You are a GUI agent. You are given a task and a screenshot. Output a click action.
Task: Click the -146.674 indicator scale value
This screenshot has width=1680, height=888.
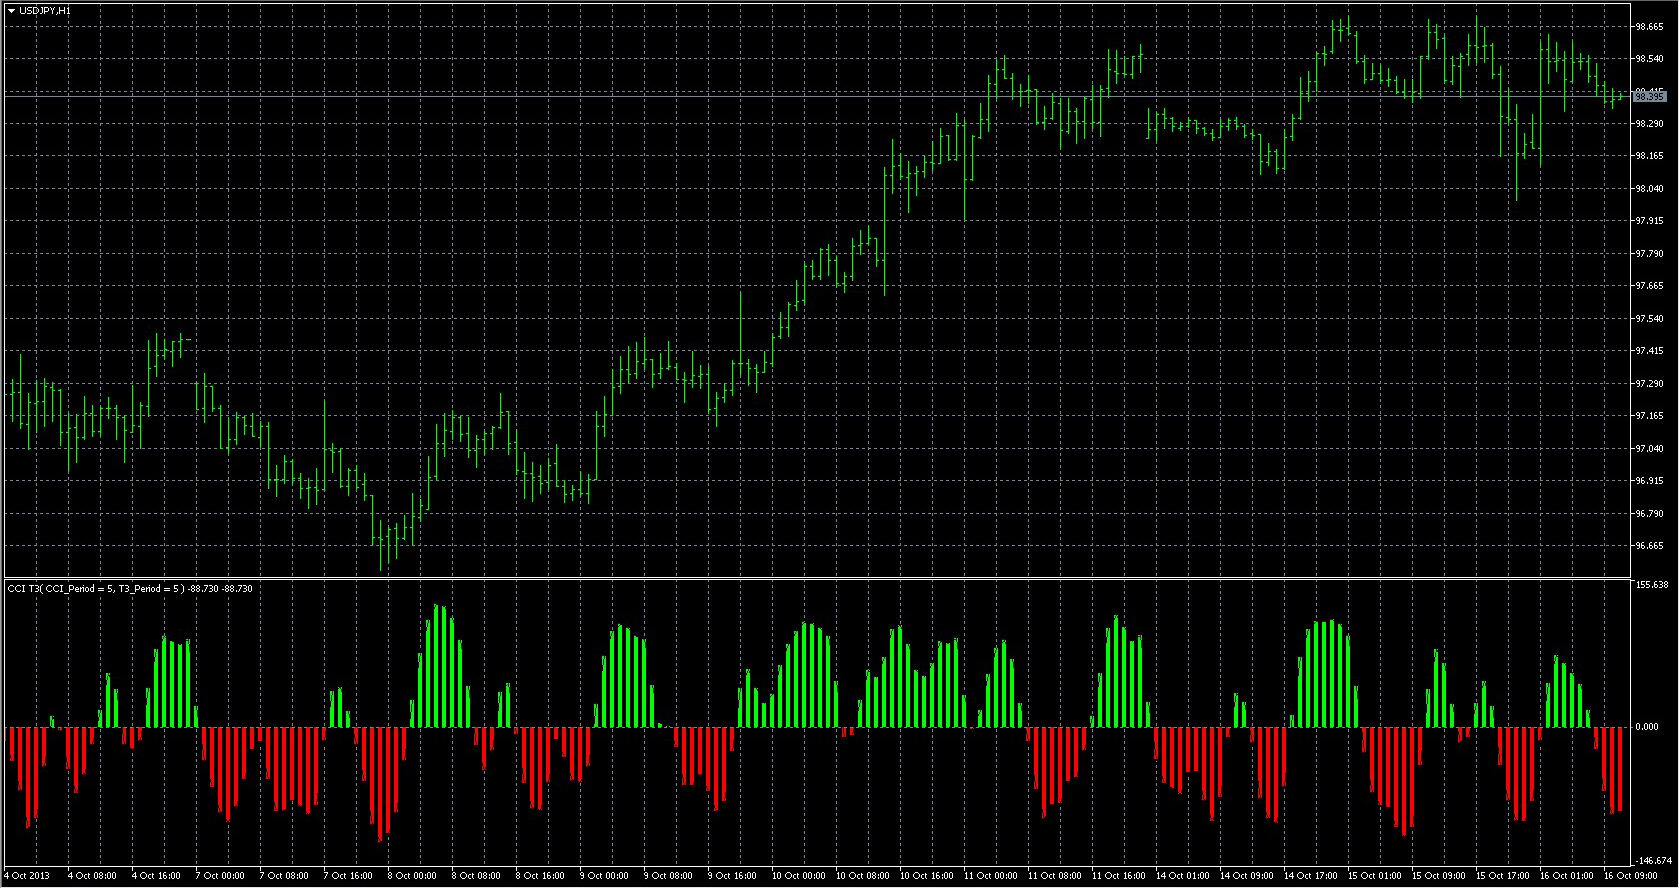point(1652,861)
